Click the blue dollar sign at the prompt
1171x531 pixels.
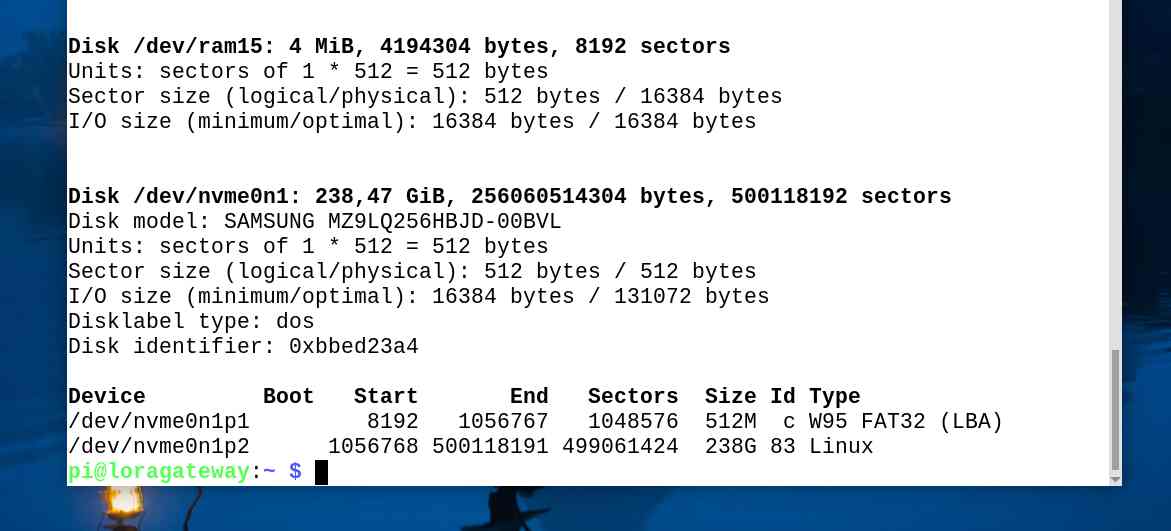[x=296, y=471]
